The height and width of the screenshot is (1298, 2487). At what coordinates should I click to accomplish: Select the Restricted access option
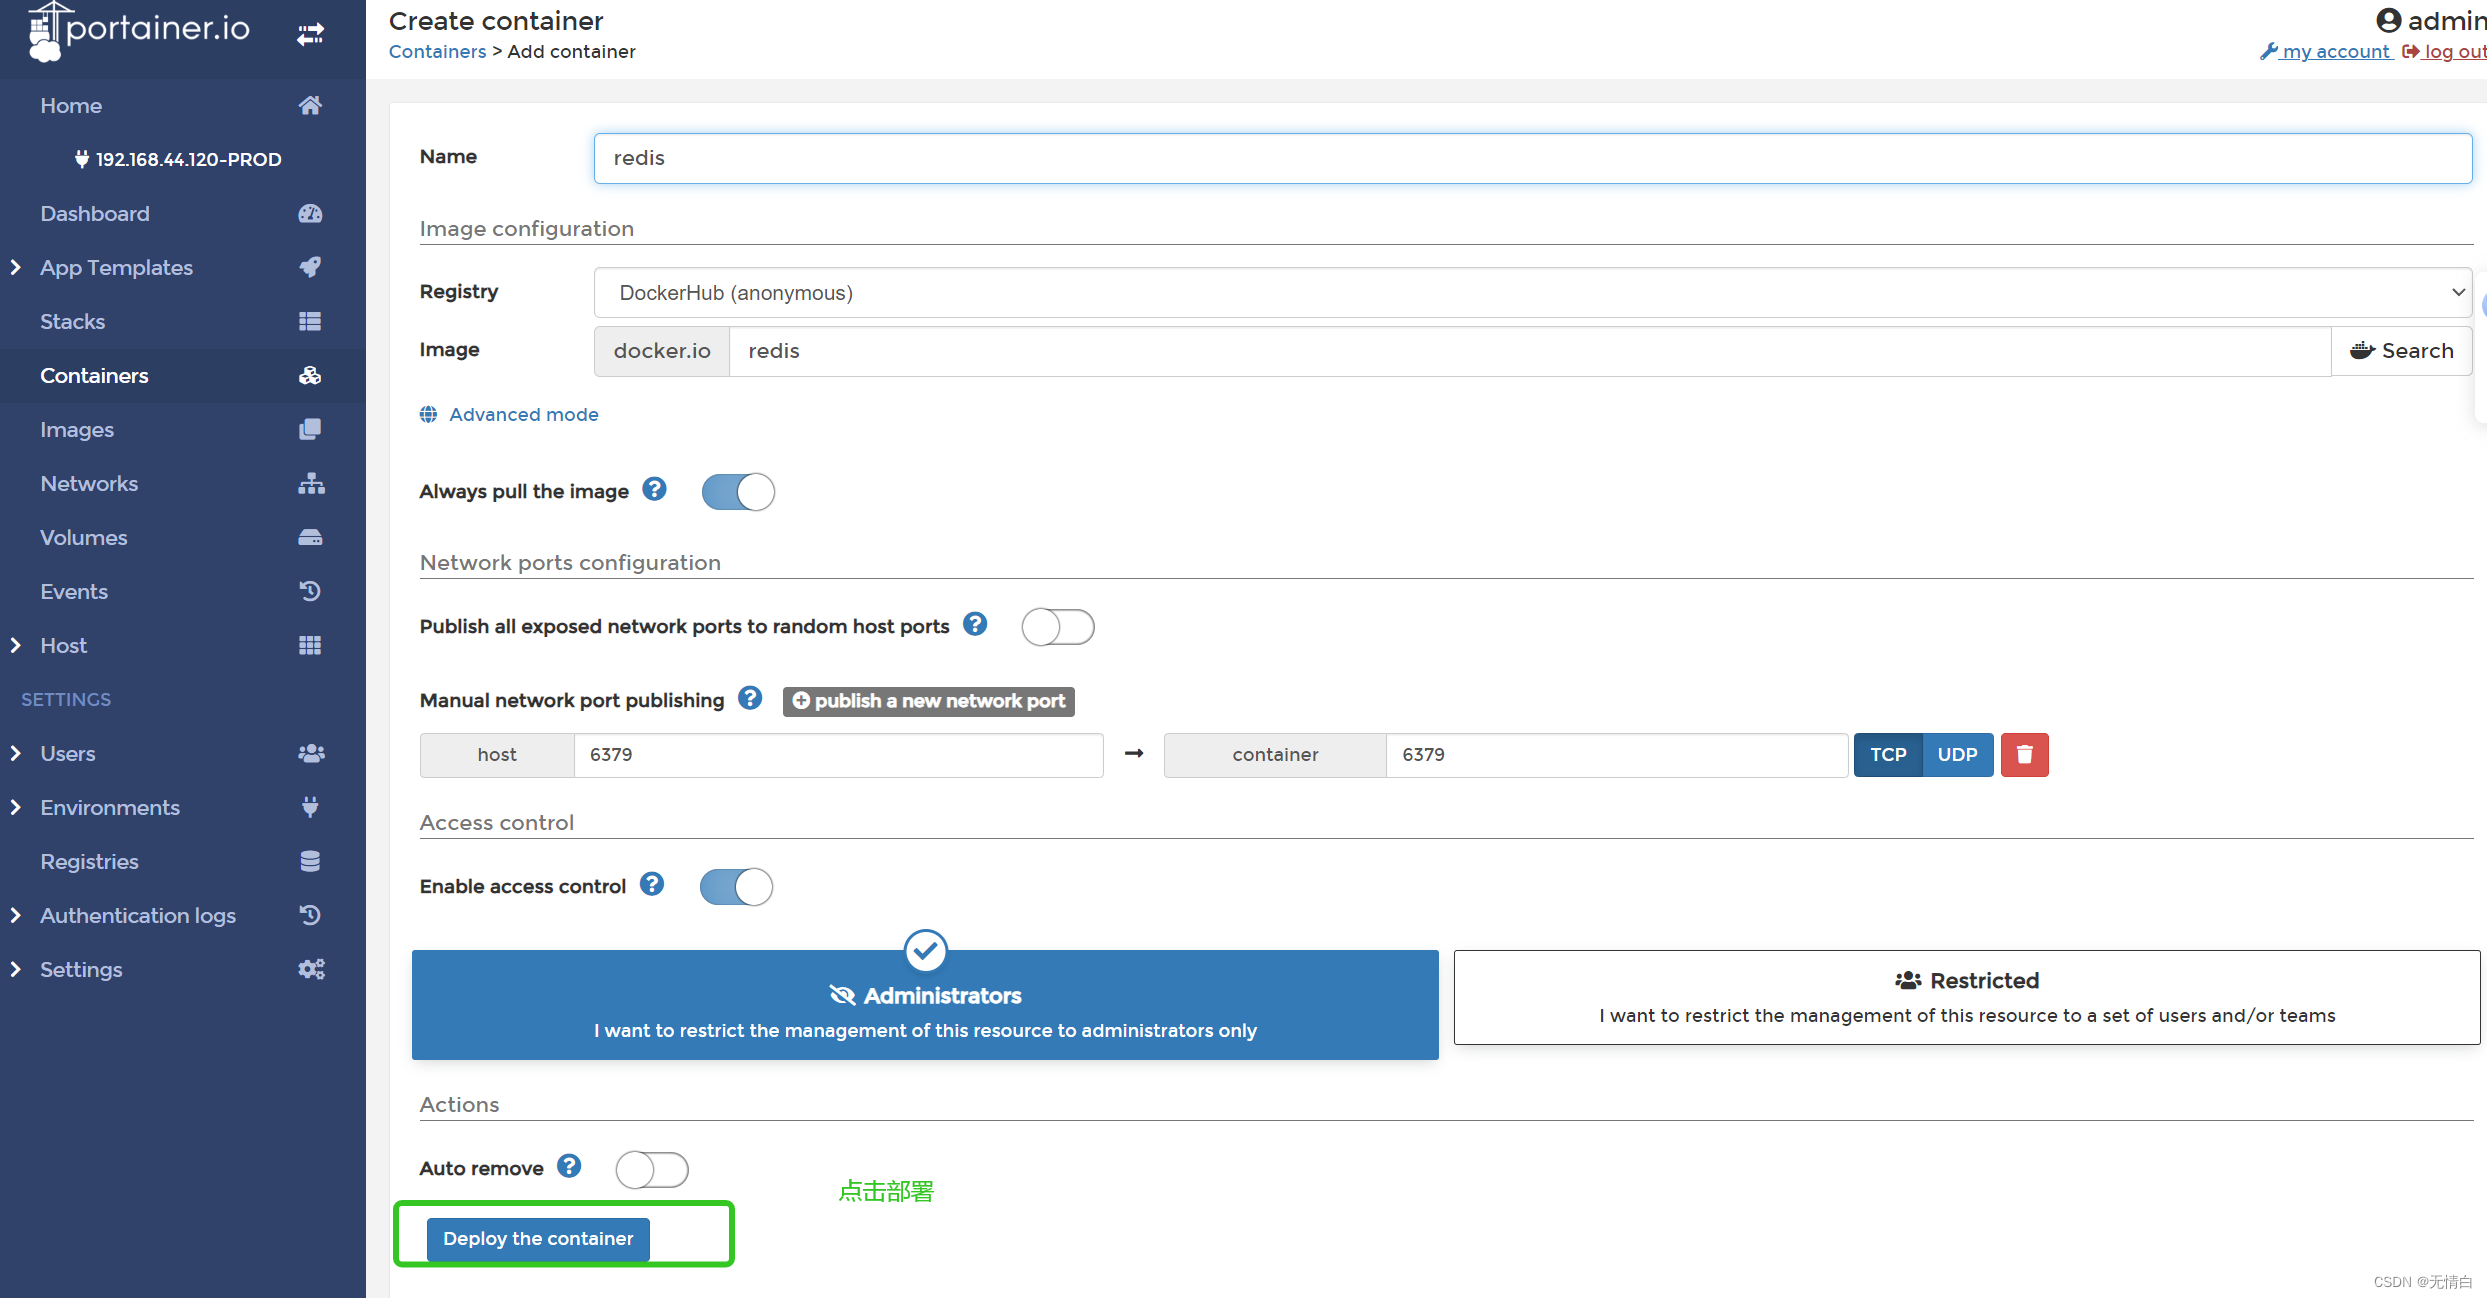click(1967, 997)
